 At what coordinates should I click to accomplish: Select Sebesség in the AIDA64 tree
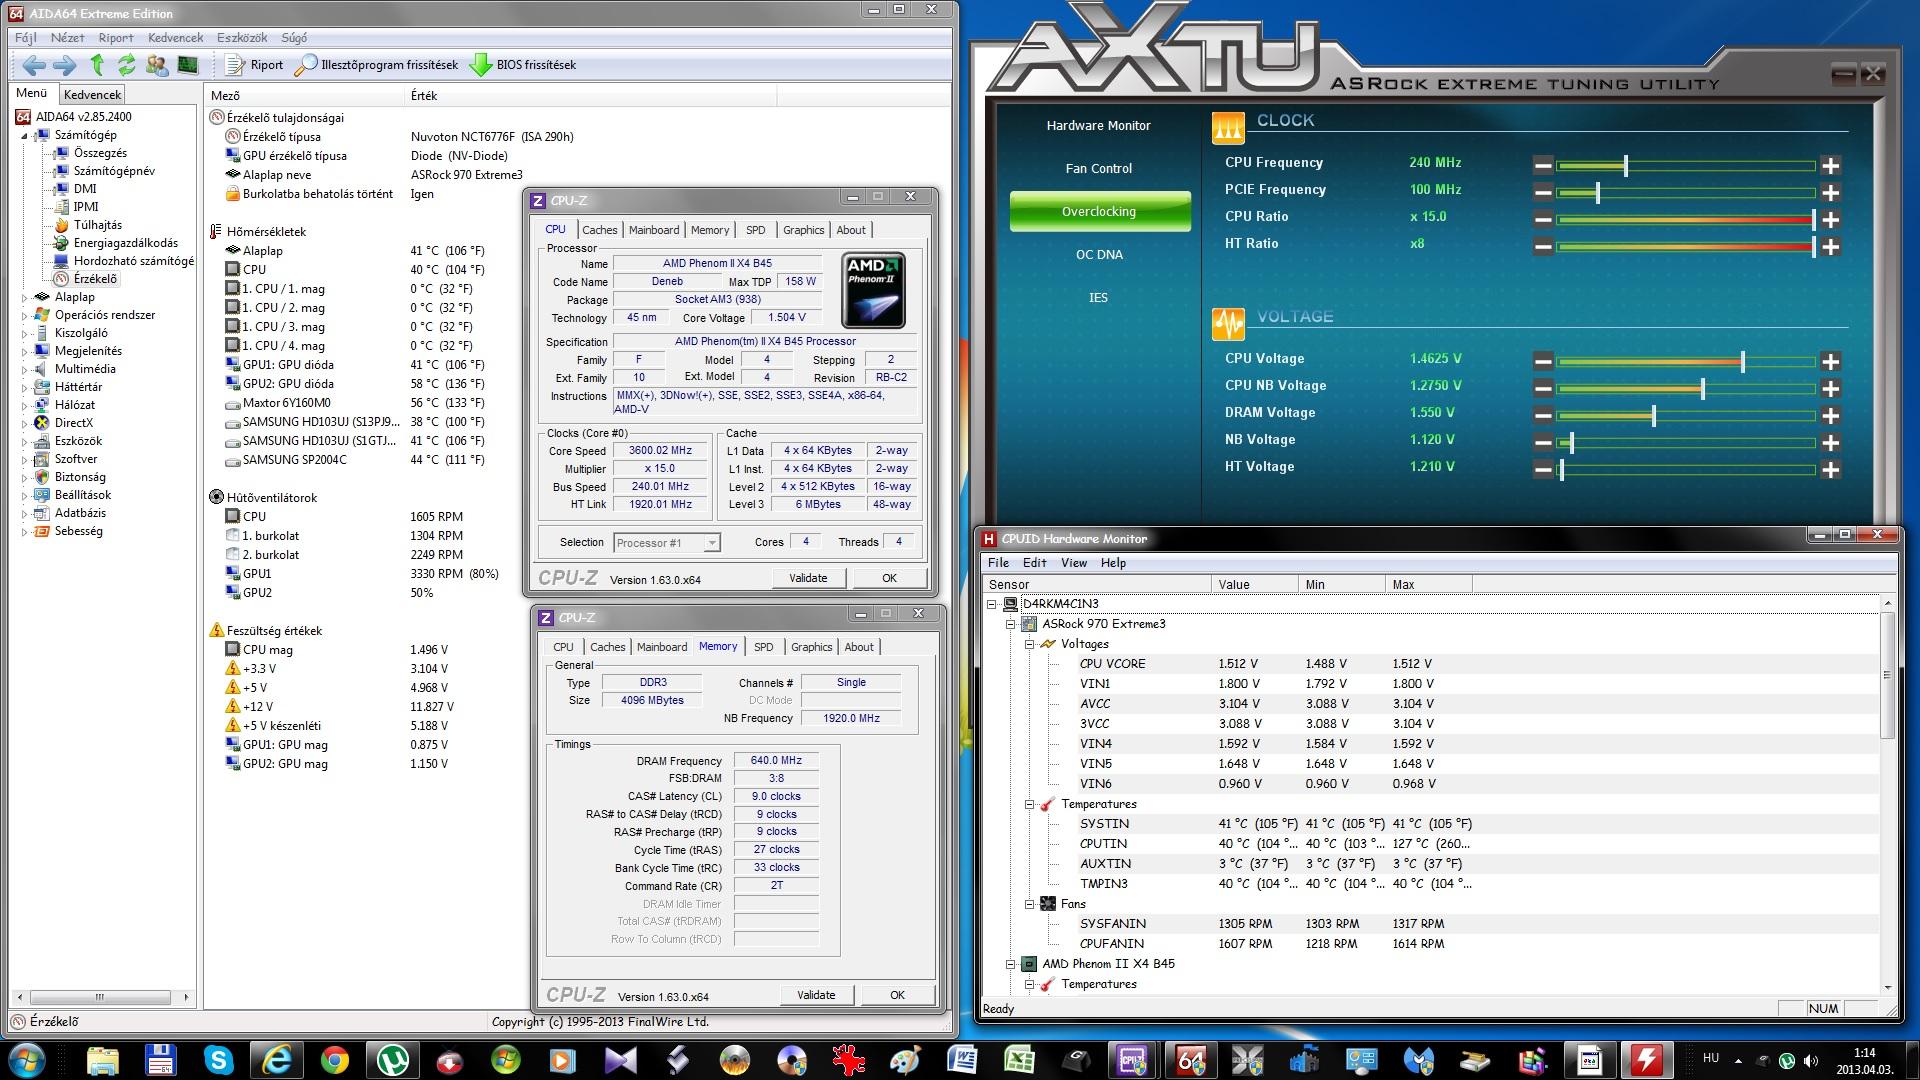click(x=78, y=531)
